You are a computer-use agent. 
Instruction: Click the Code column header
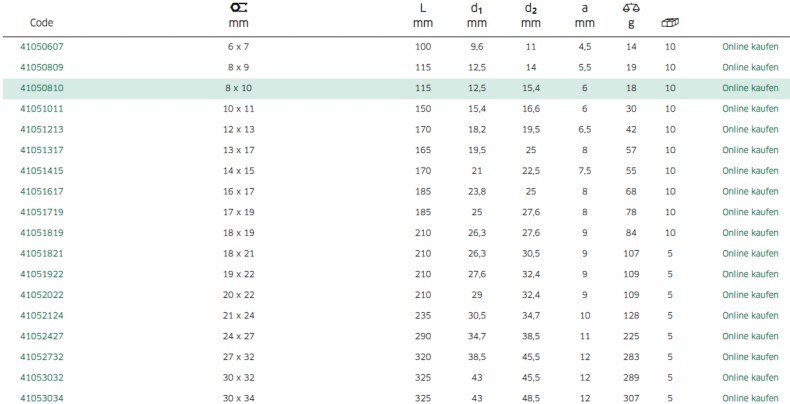pos(42,21)
